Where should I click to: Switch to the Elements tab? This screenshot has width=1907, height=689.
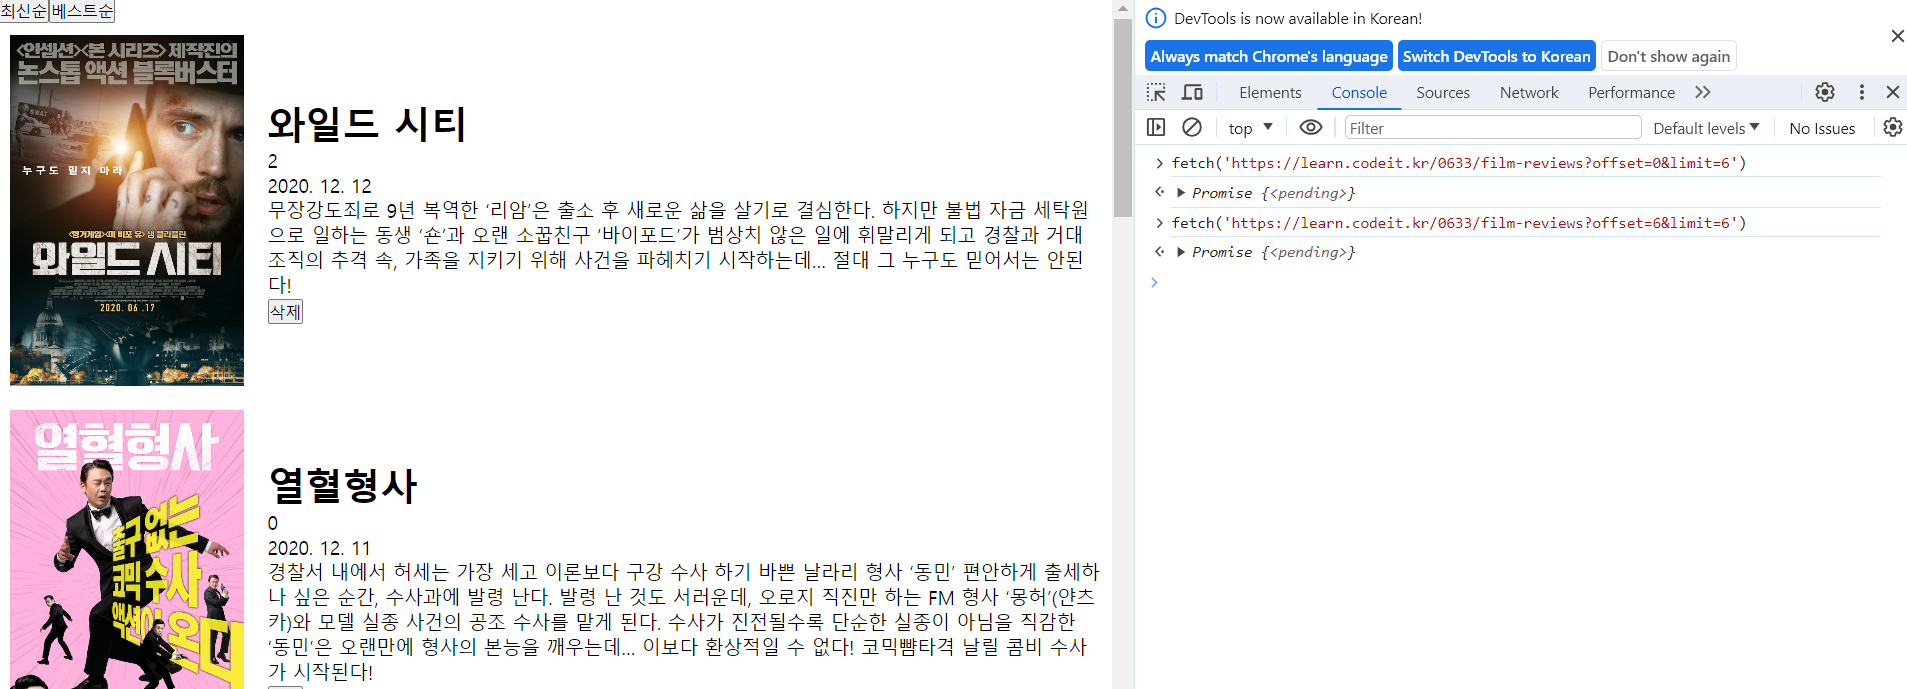tap(1270, 92)
